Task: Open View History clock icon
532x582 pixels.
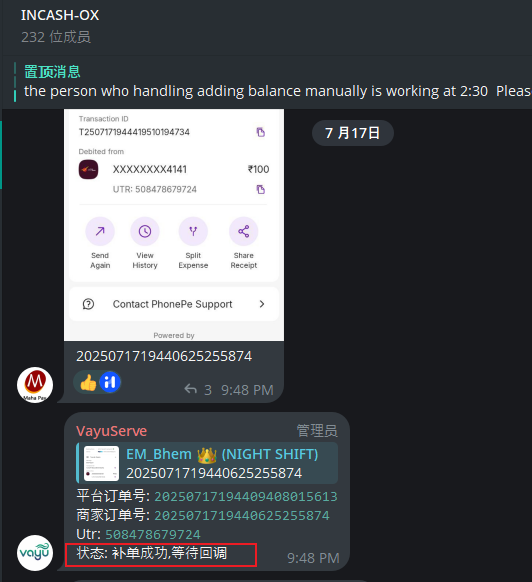Action: tap(145, 232)
